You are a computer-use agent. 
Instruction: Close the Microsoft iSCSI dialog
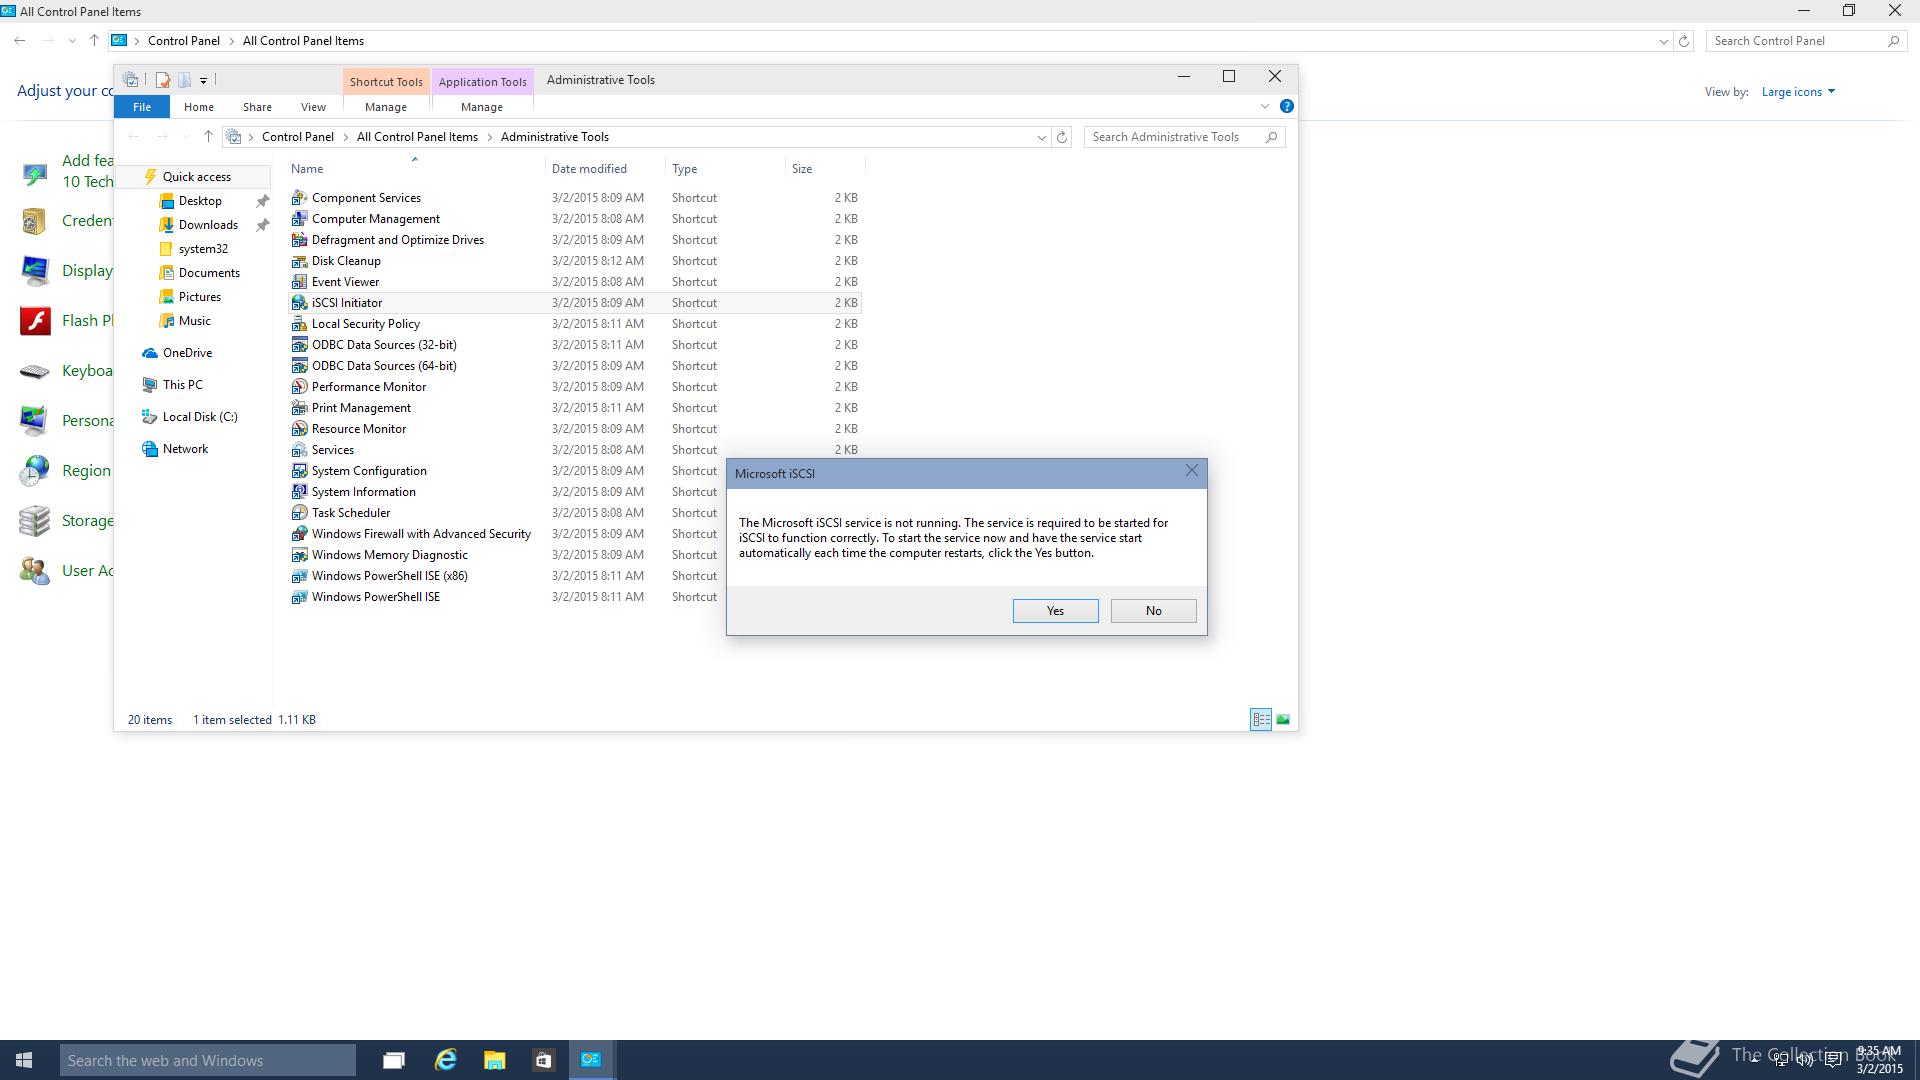point(1191,471)
